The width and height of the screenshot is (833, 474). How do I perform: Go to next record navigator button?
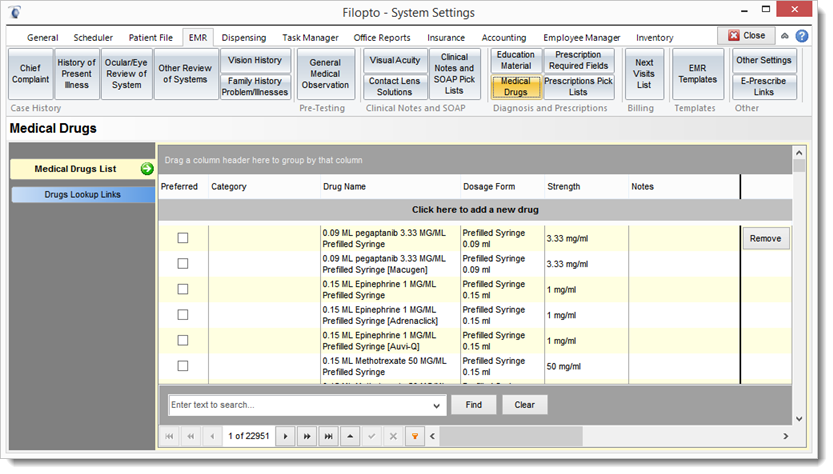tap(285, 436)
